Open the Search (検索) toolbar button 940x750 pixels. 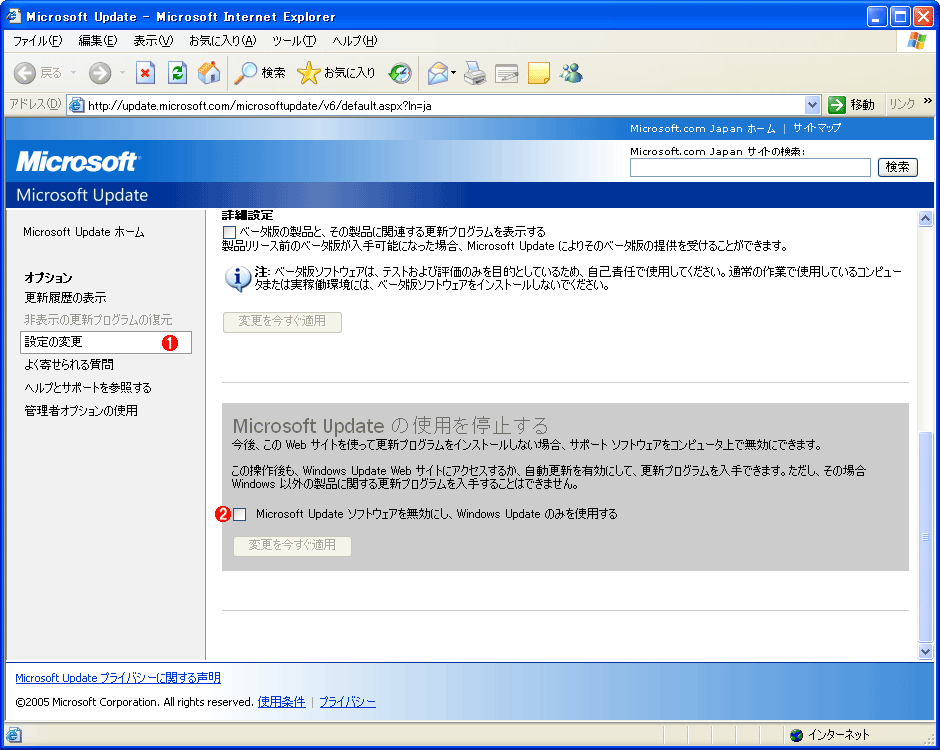click(260, 73)
